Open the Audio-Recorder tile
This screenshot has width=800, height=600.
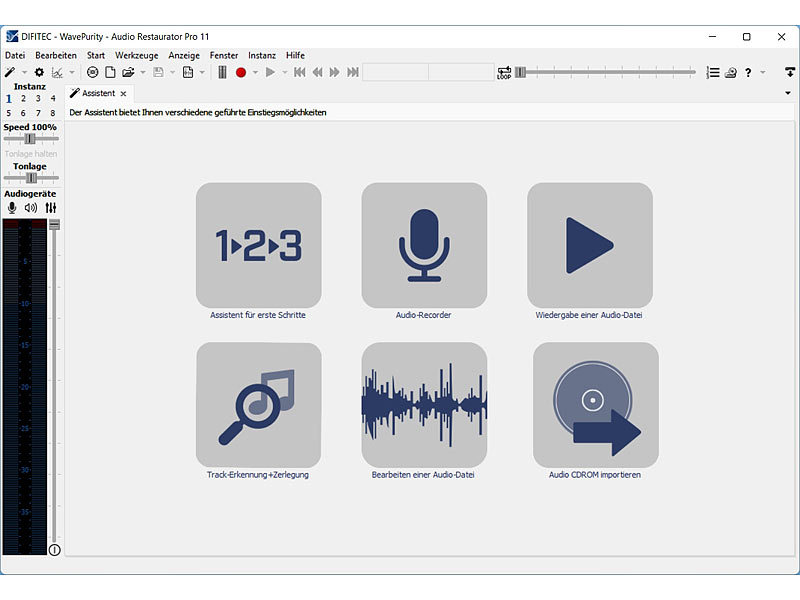point(424,245)
